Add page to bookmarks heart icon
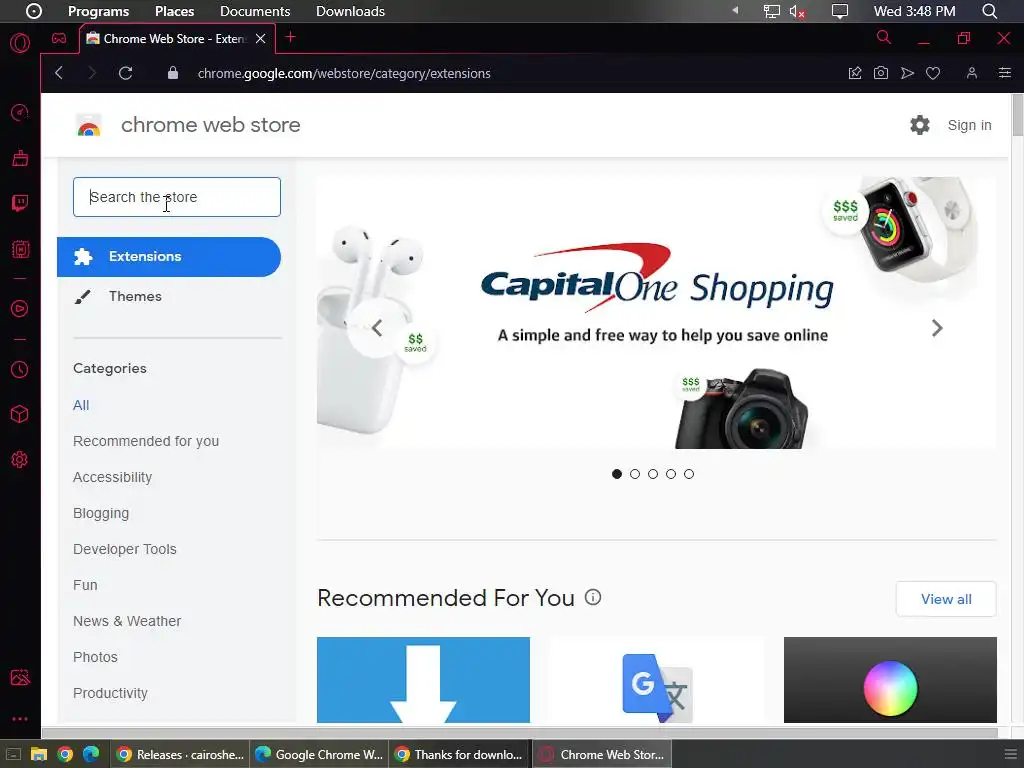Screen dimensions: 1024x768 click(933, 73)
